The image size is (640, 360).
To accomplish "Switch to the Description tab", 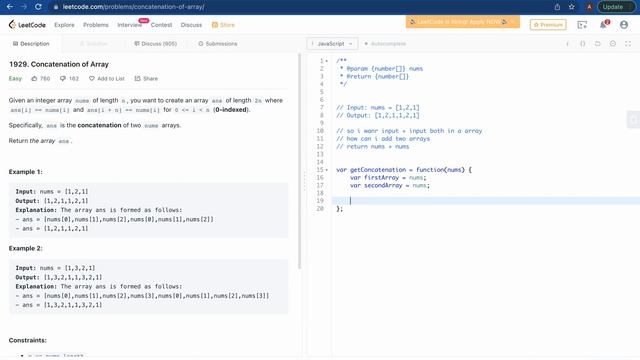I will (x=31, y=44).
